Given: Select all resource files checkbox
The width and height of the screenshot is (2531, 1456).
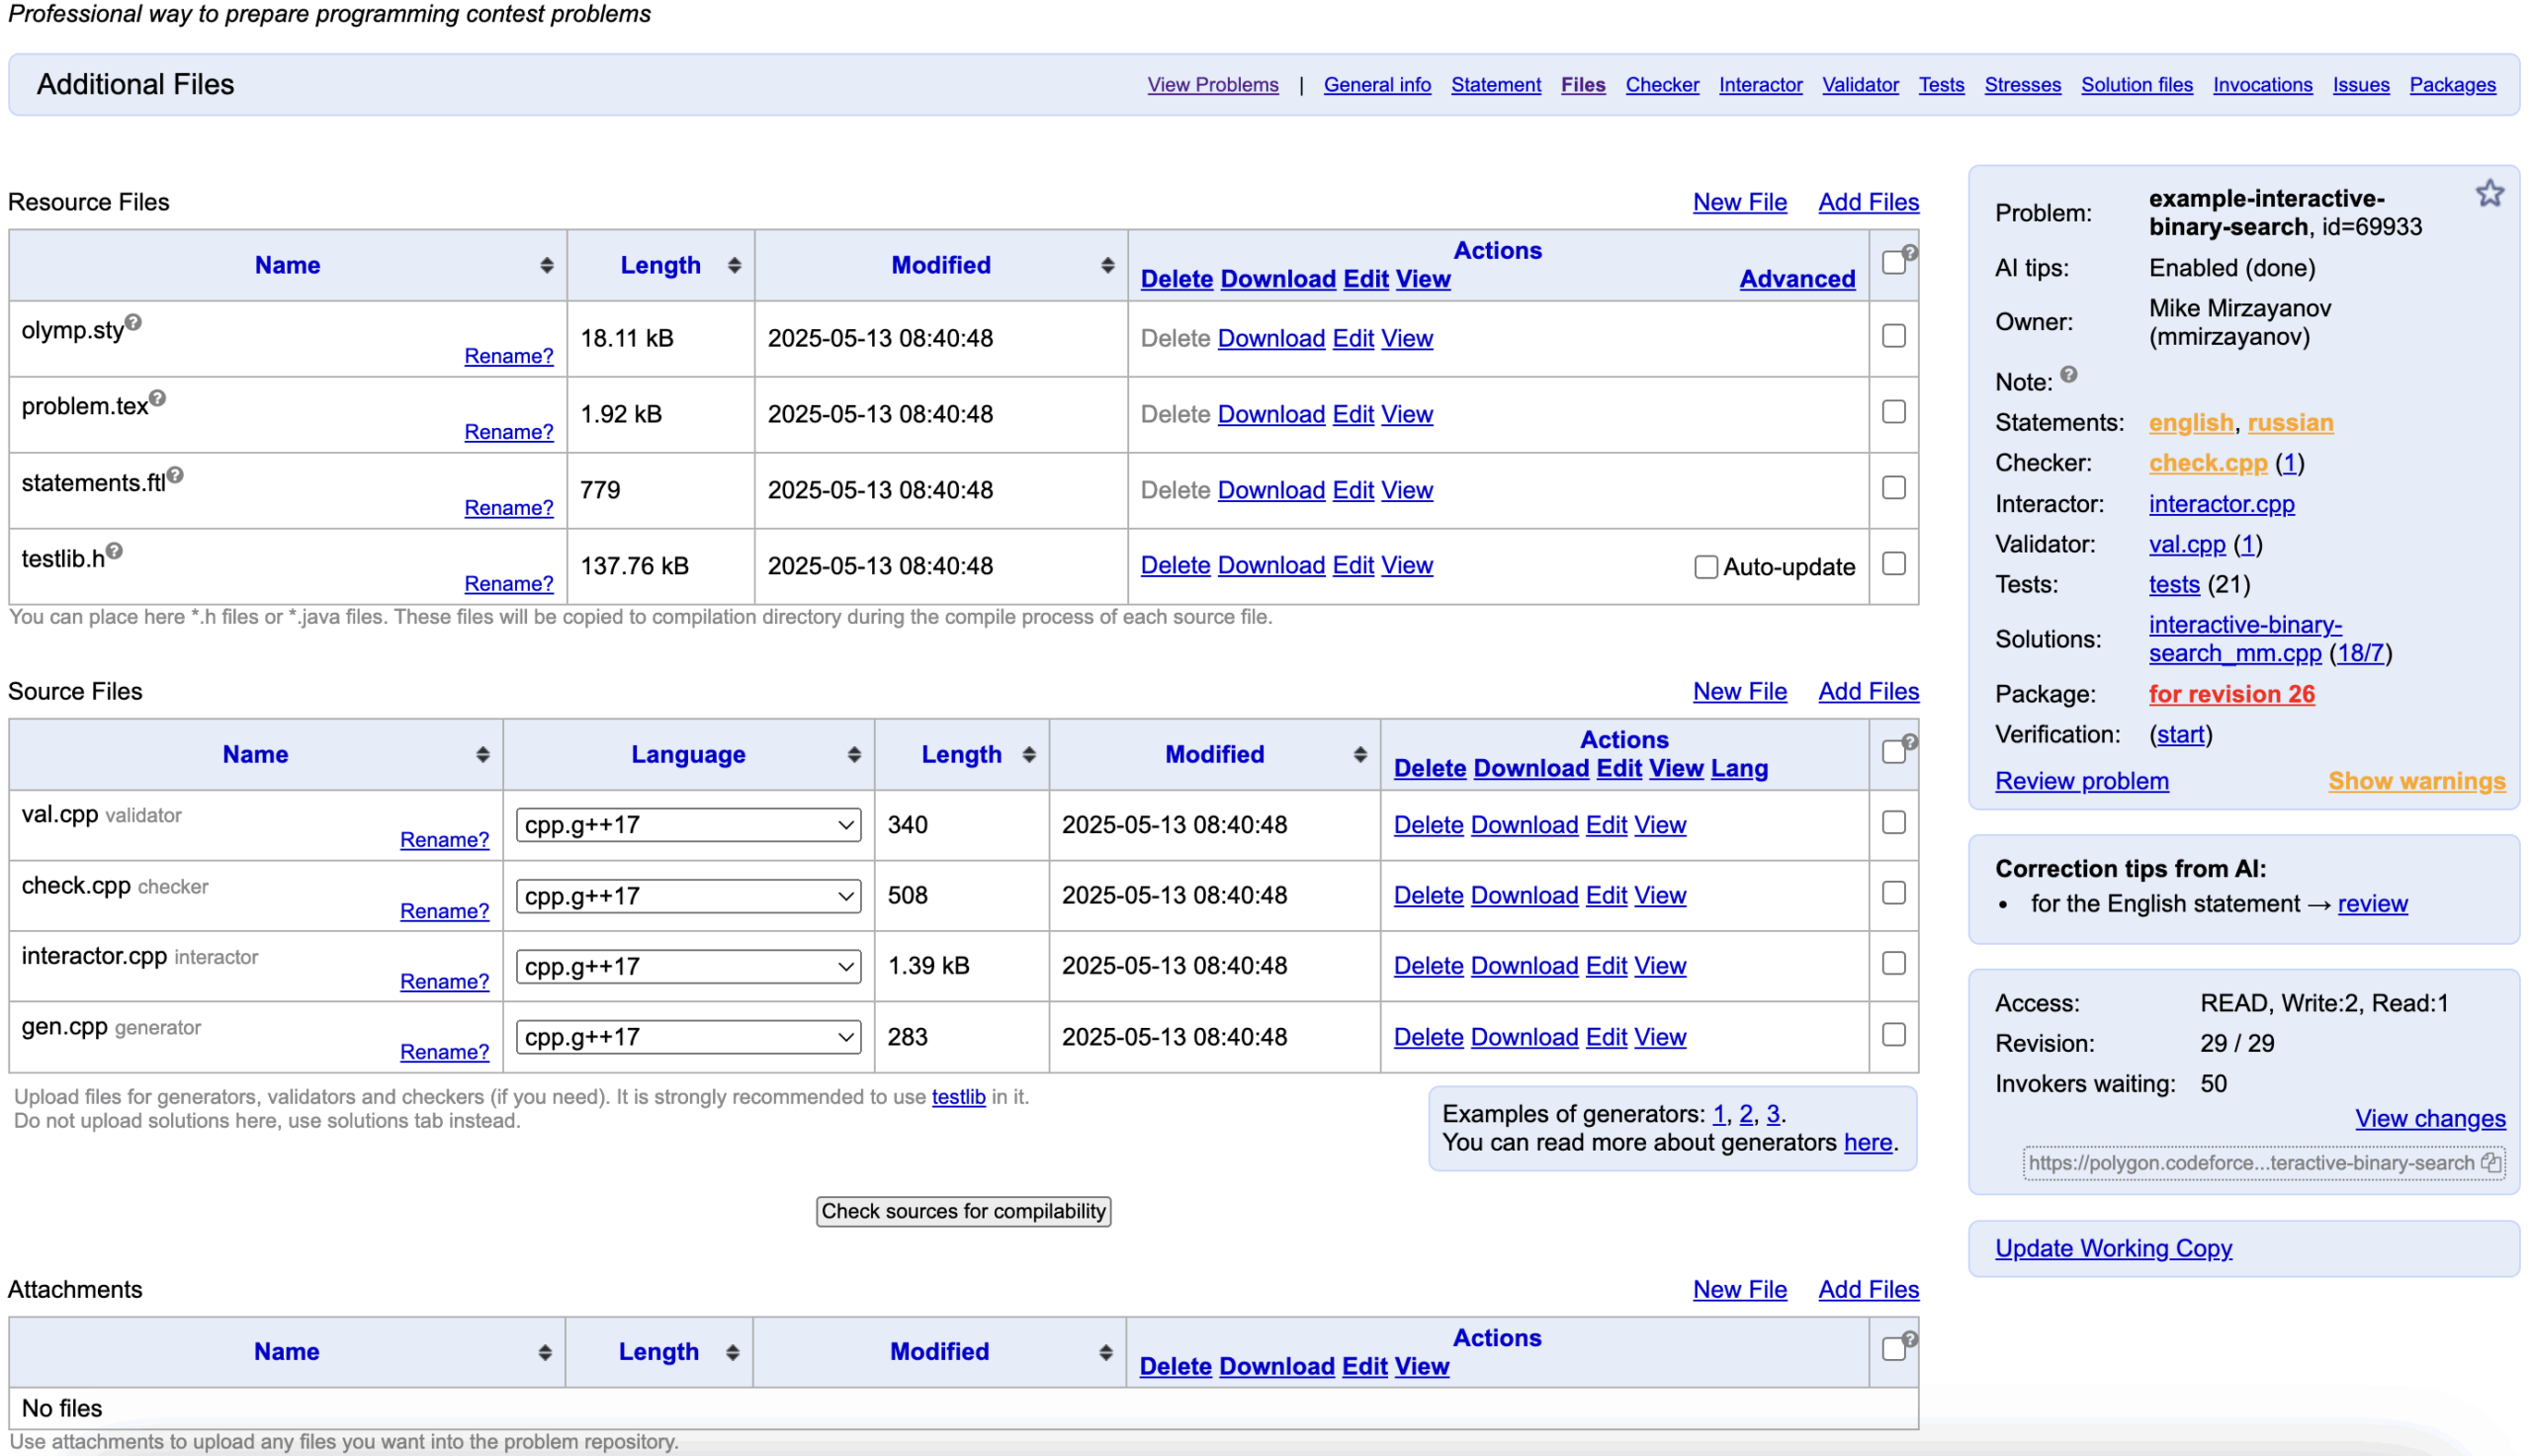Looking at the screenshot, I should point(1892,262).
